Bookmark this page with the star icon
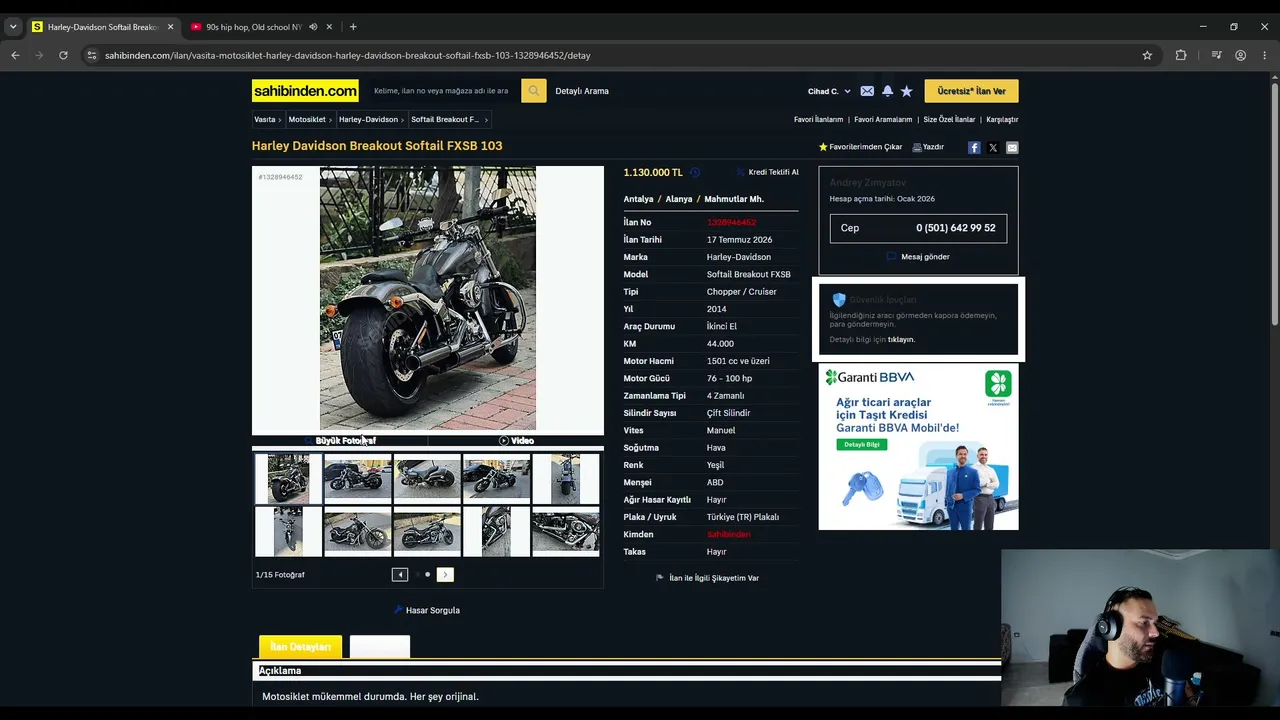This screenshot has width=1280, height=720. point(1147,55)
